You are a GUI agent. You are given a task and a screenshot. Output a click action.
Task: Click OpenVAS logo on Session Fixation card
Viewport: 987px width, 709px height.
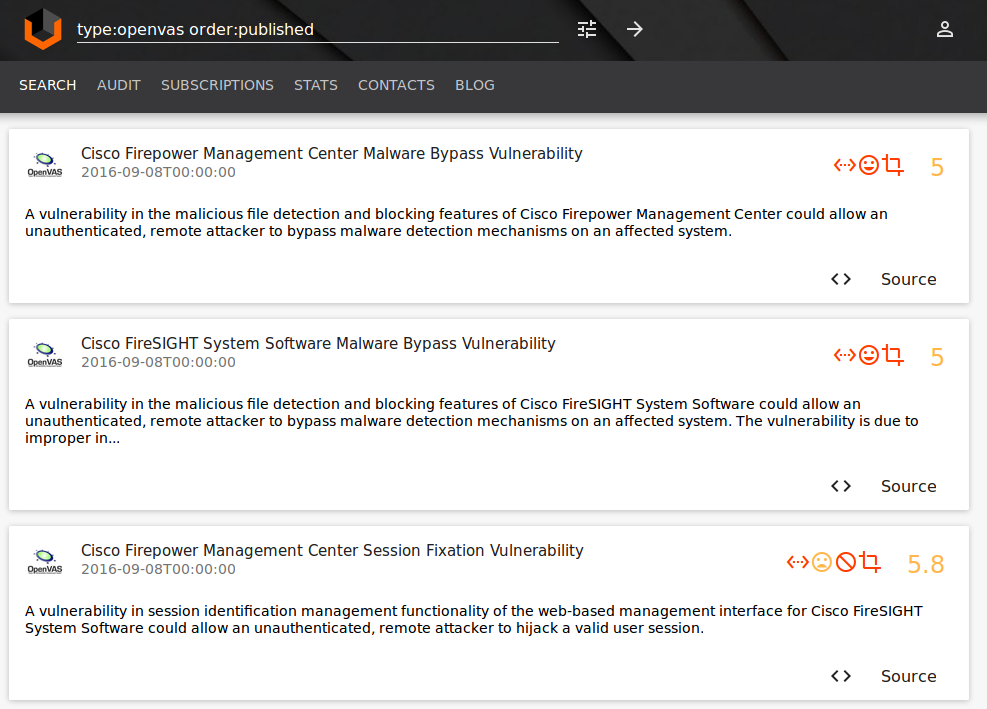pyautogui.click(x=45, y=562)
